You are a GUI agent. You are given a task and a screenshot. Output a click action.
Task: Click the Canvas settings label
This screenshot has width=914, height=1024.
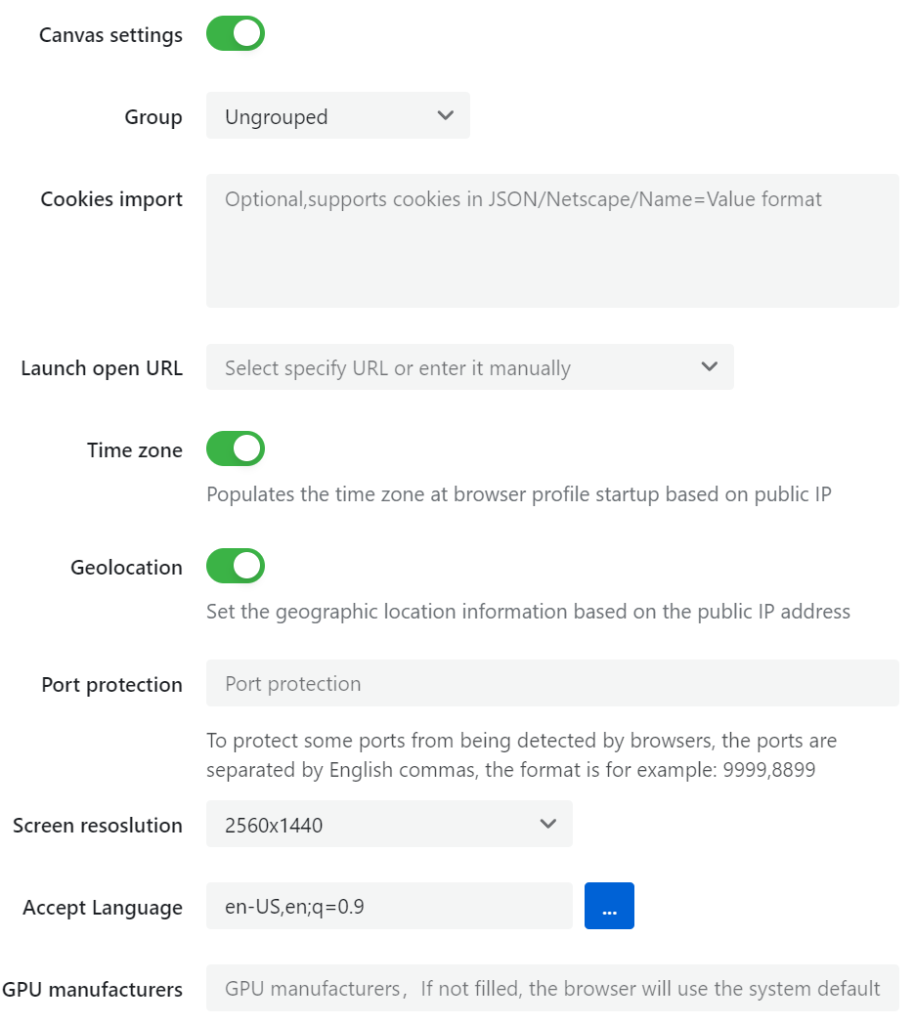tap(111, 35)
